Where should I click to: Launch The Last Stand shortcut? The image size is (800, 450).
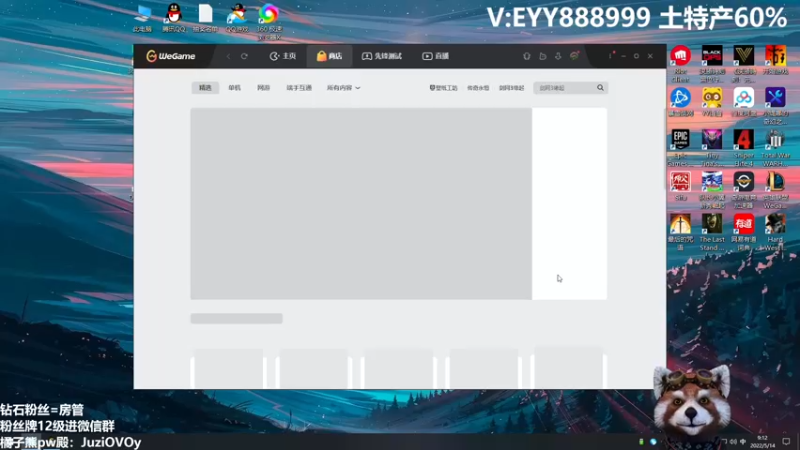[712, 232]
